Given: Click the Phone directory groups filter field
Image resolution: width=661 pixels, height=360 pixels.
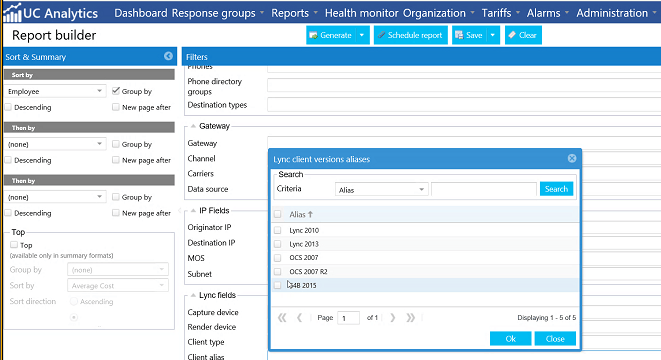Looking at the screenshot, I should pyautogui.click(x=464, y=85).
